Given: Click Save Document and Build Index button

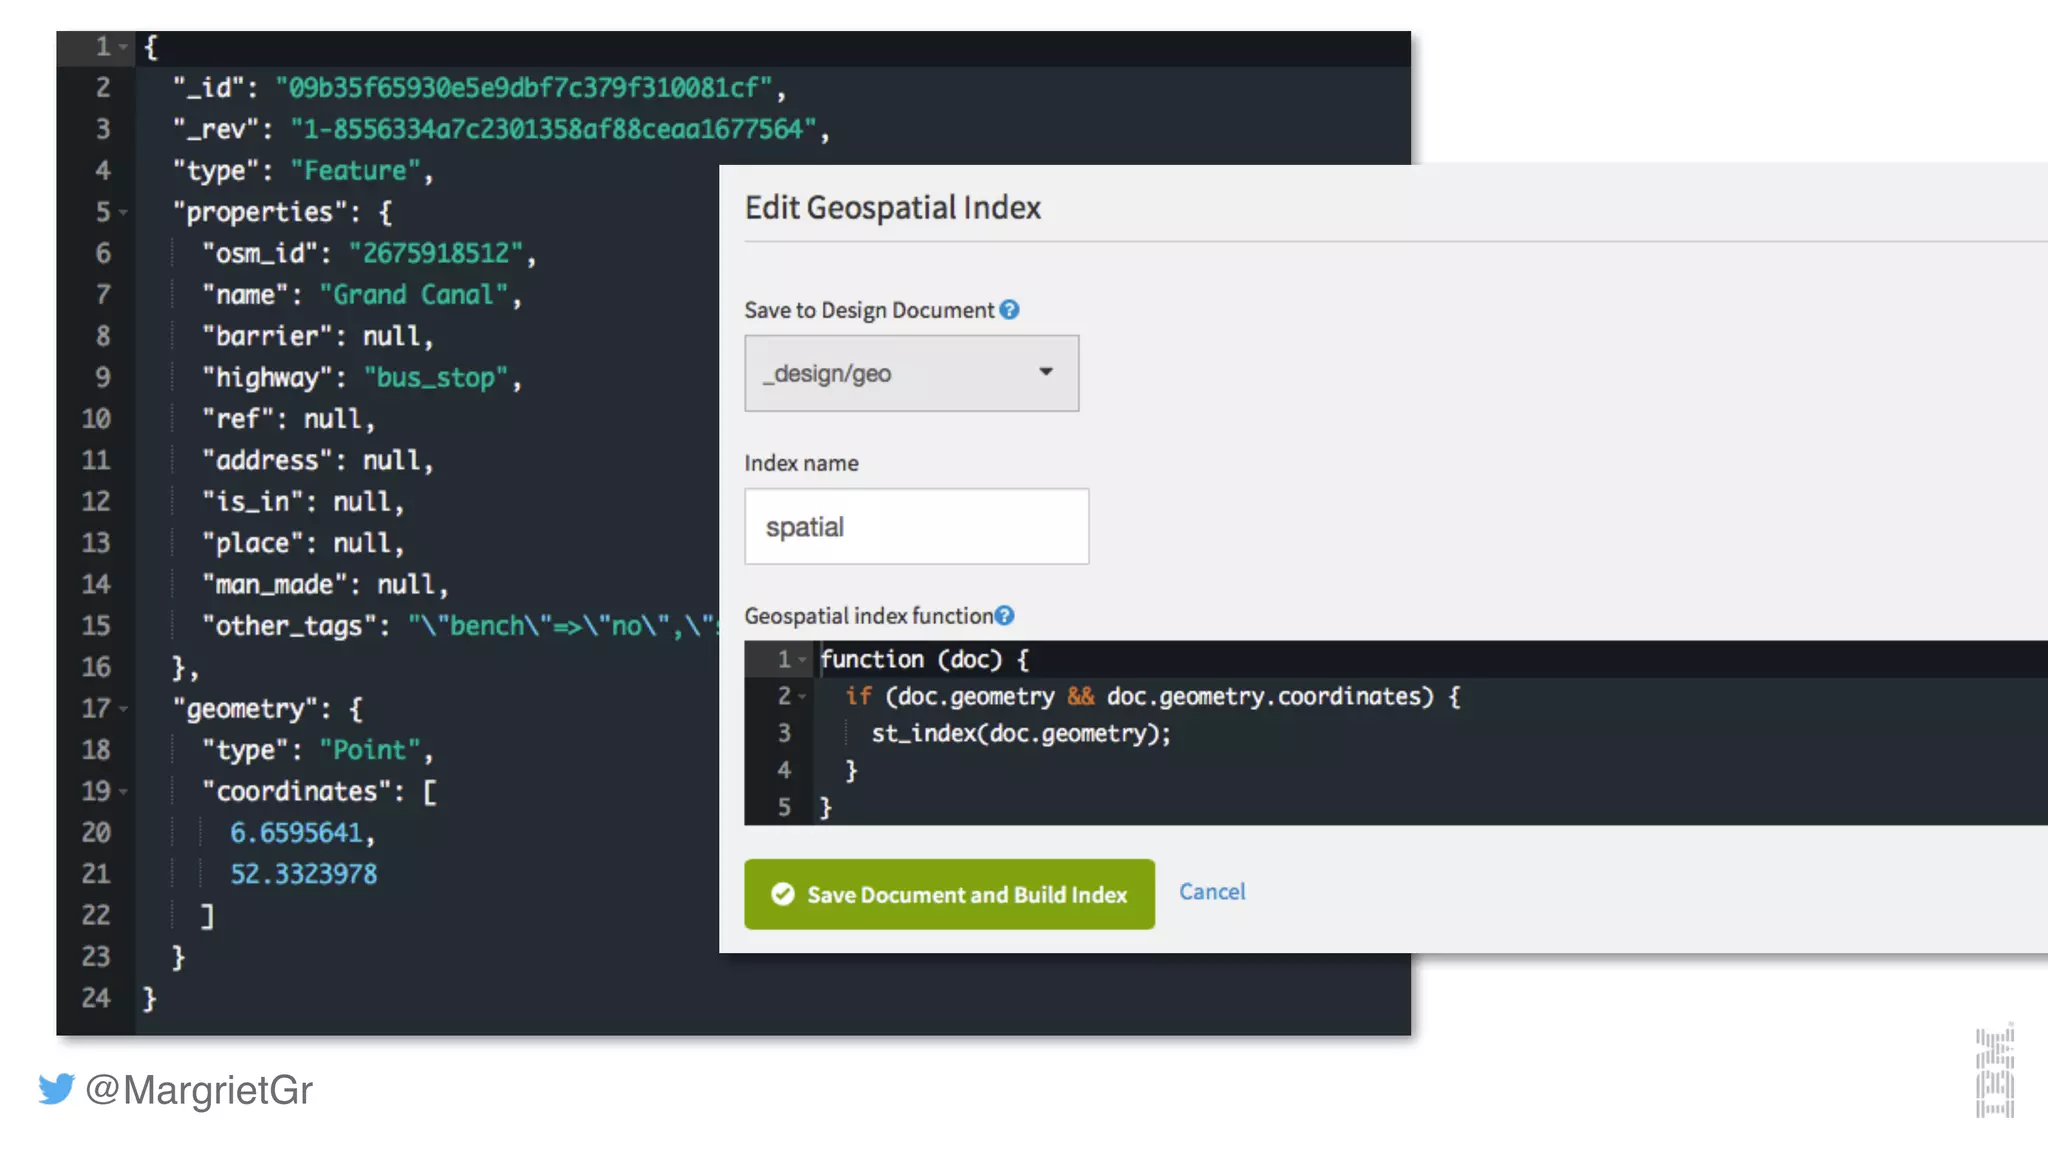Looking at the screenshot, I should coord(949,894).
